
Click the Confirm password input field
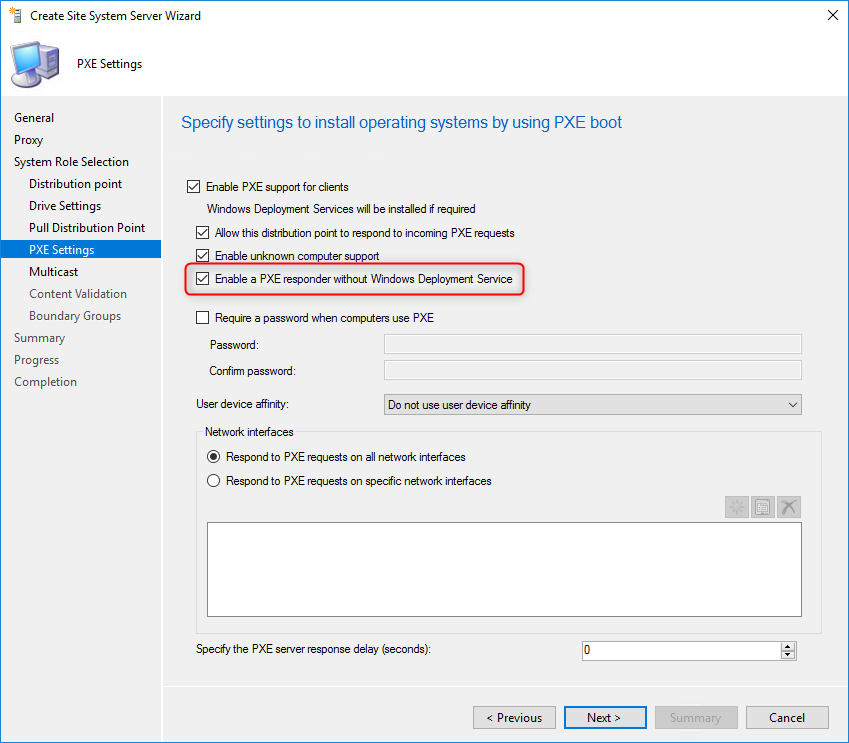click(592, 370)
